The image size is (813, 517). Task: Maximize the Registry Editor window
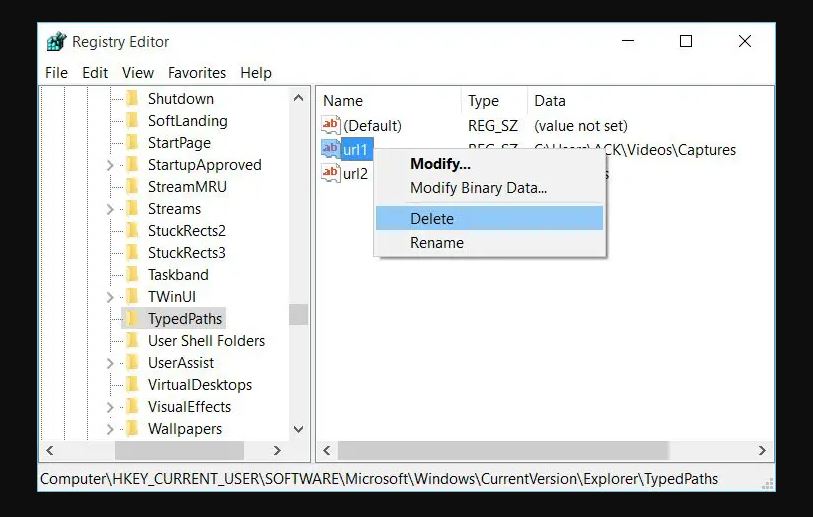point(686,41)
